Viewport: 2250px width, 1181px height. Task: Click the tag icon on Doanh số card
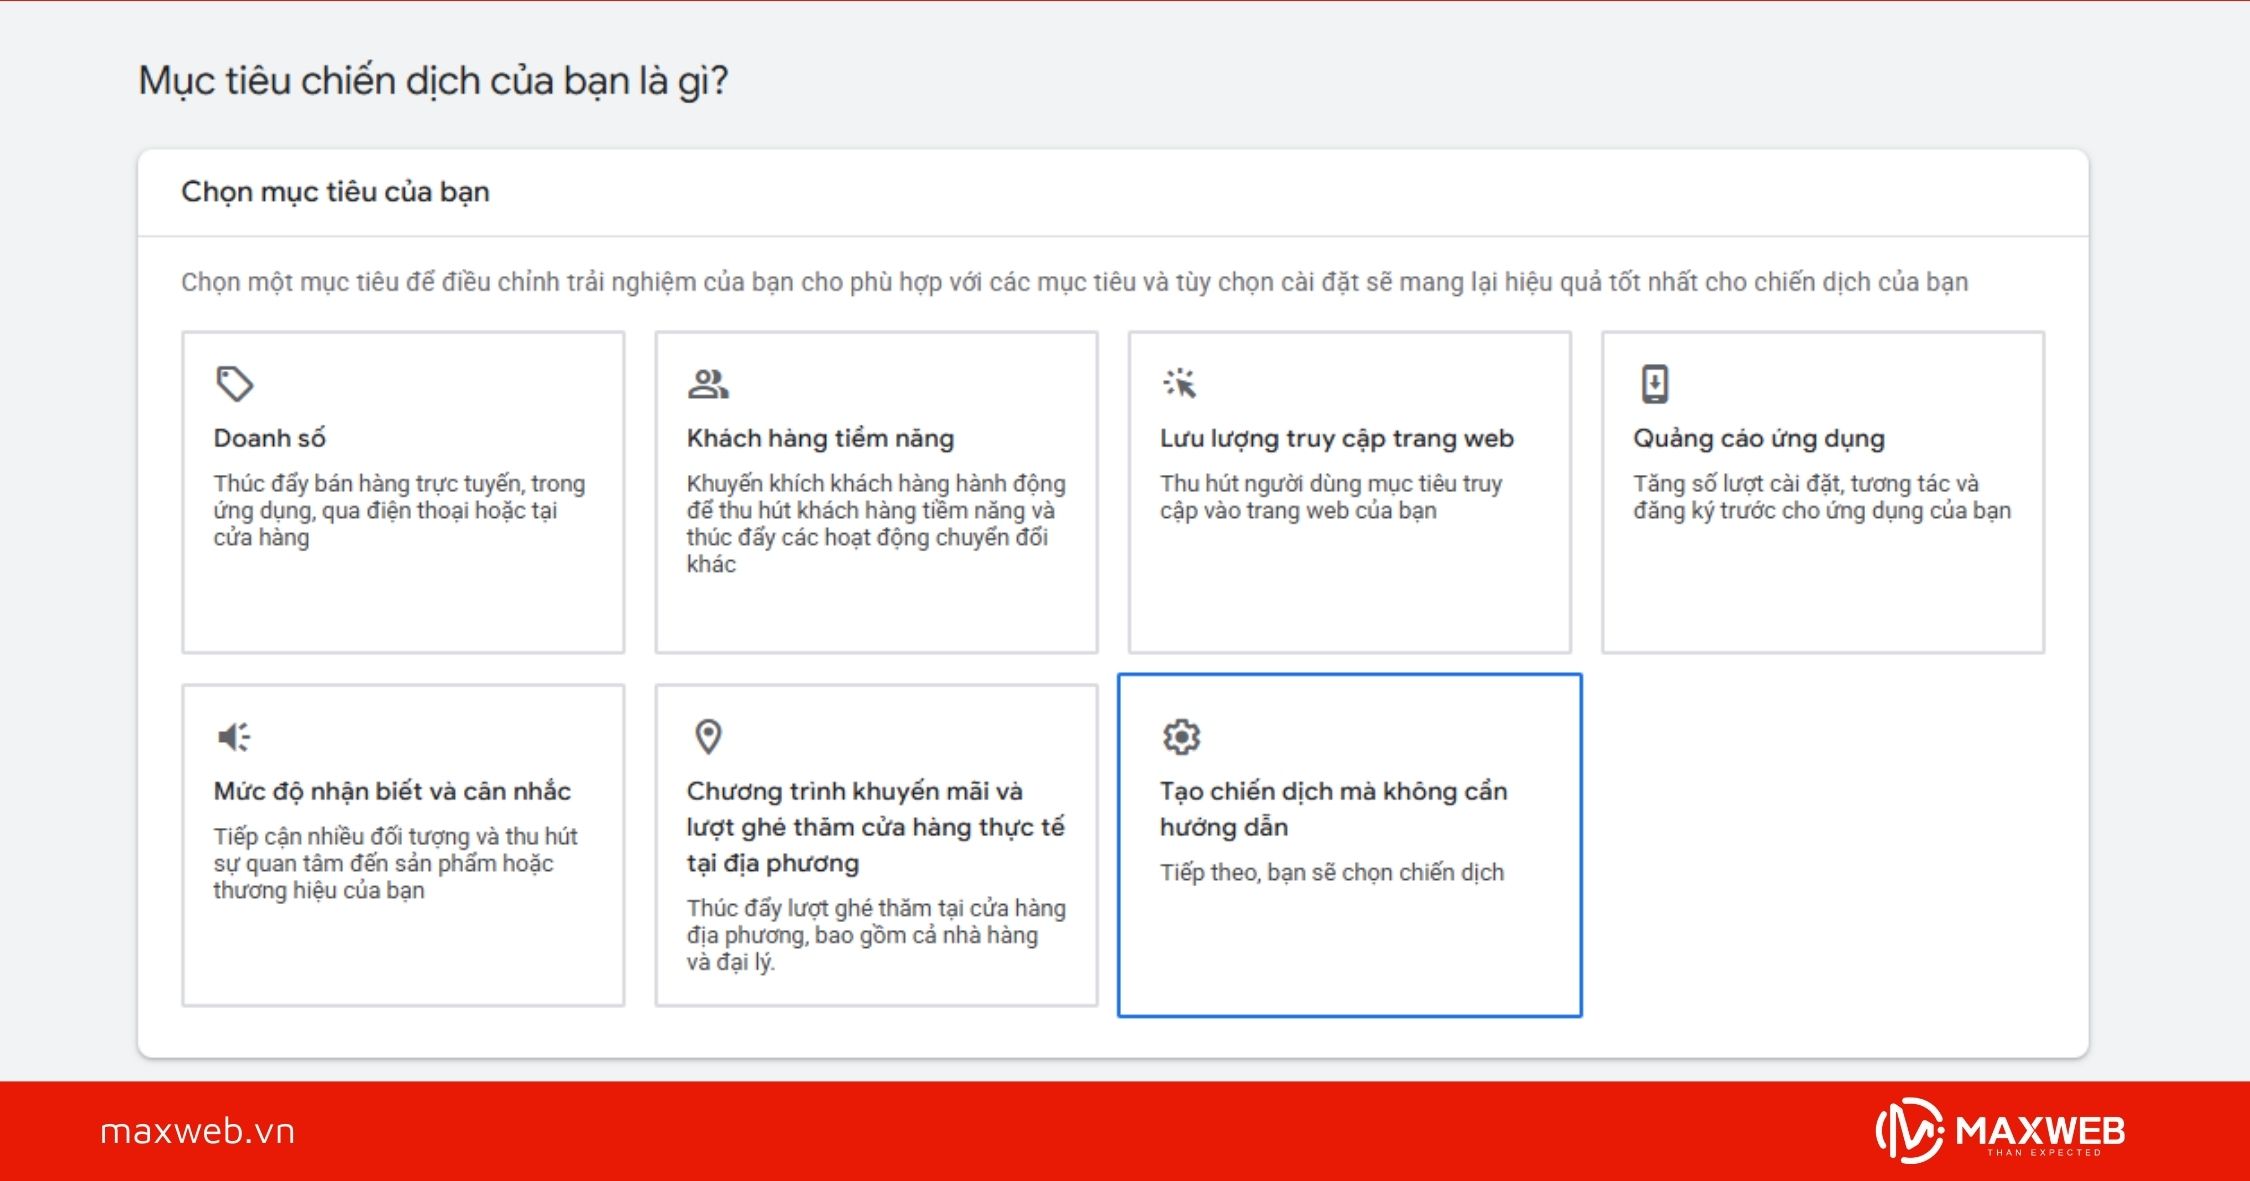tap(235, 383)
